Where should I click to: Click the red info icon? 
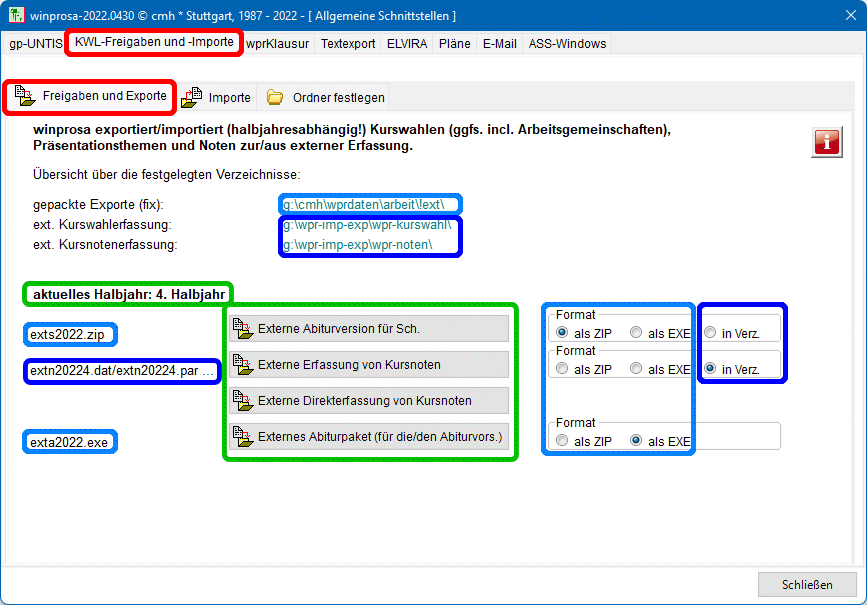(x=826, y=142)
